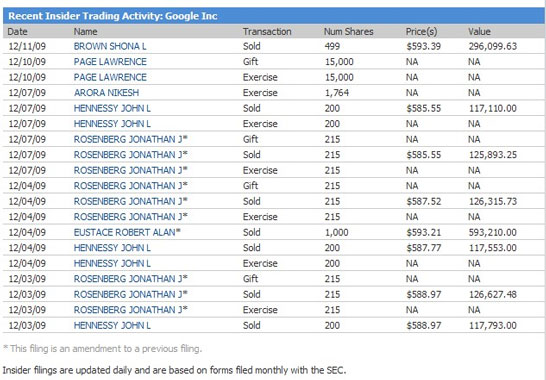Click the Name column header
Viewport: 546px width, 380px height.
tap(85, 32)
